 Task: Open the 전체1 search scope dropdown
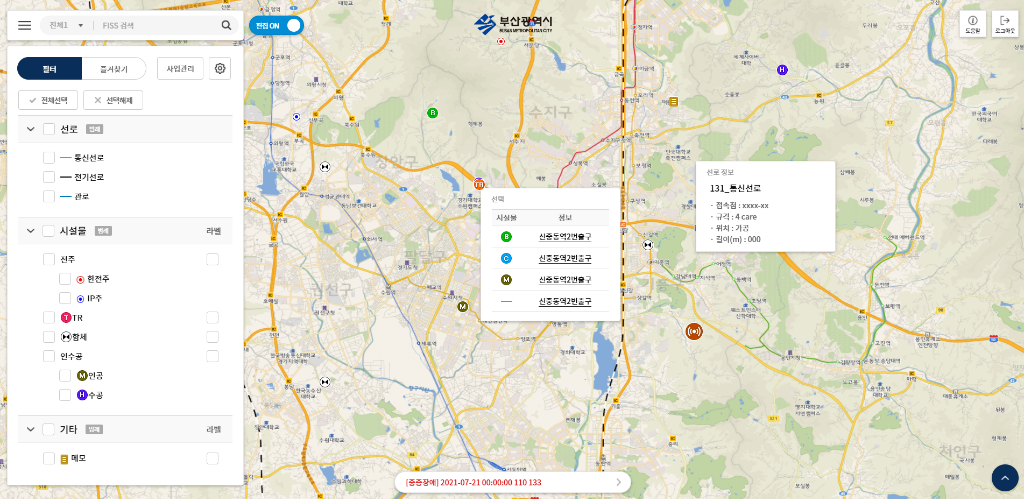(62, 25)
